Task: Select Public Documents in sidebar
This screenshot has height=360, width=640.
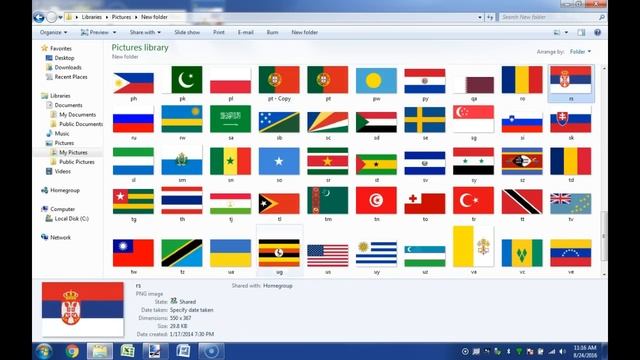Action: point(81,124)
